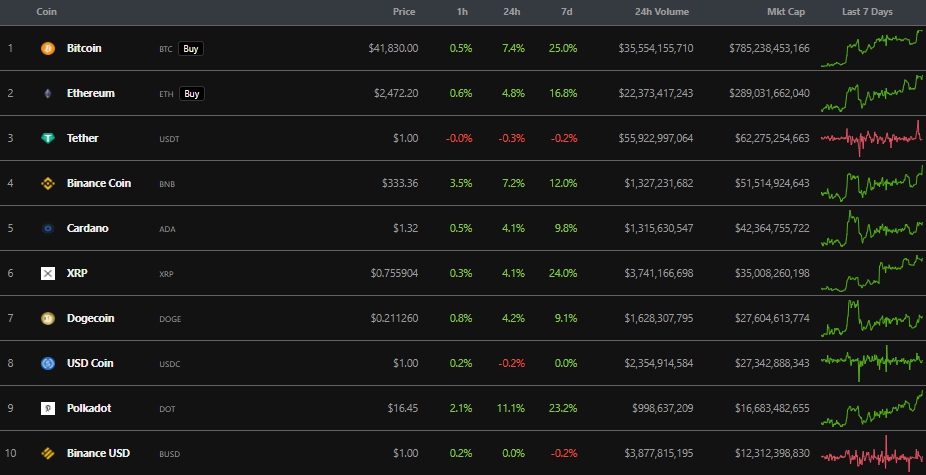This screenshot has width=926, height=475.
Task: Open Tether's red 7-day sparkline chart
Action: pyautogui.click(x=872, y=138)
